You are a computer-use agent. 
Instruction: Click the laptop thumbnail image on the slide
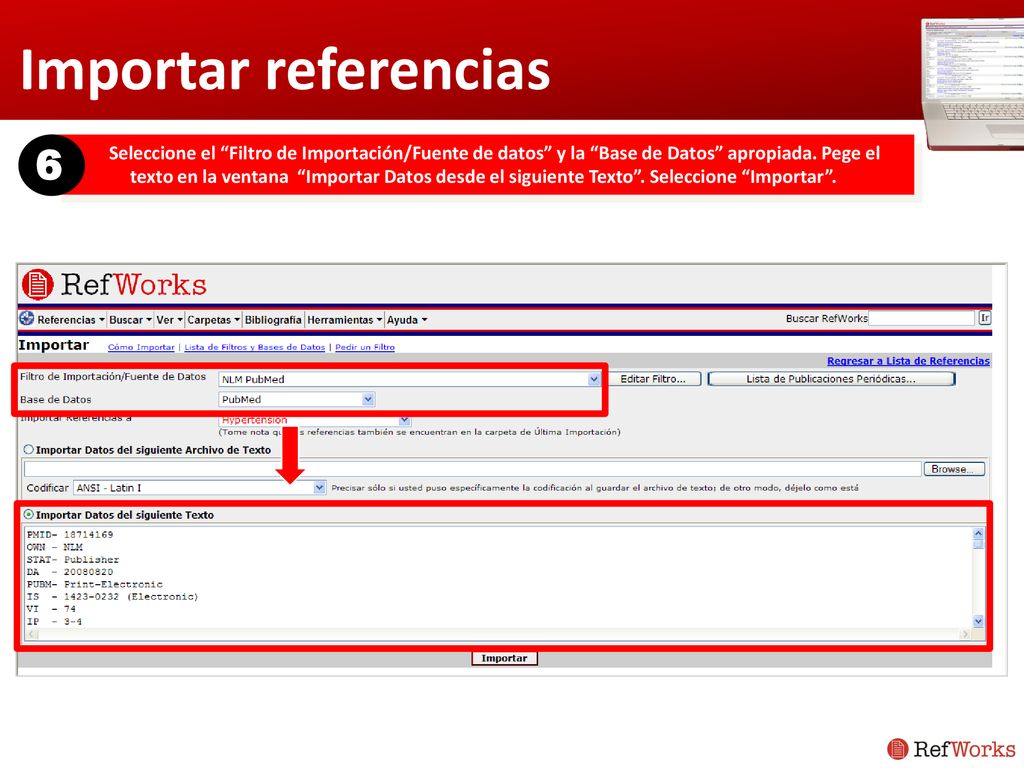click(972, 84)
